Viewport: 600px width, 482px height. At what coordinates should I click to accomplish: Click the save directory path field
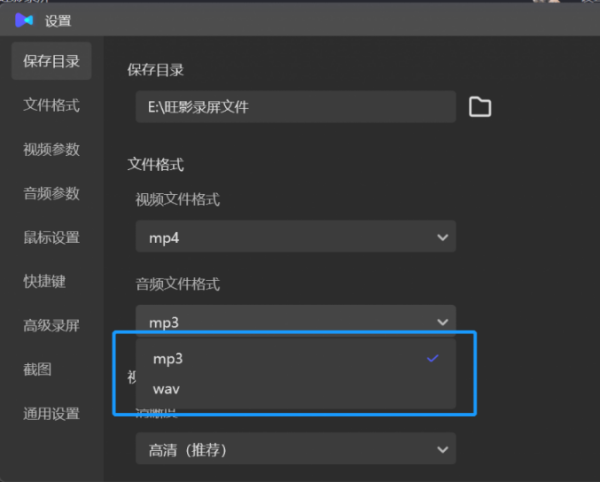[295, 107]
